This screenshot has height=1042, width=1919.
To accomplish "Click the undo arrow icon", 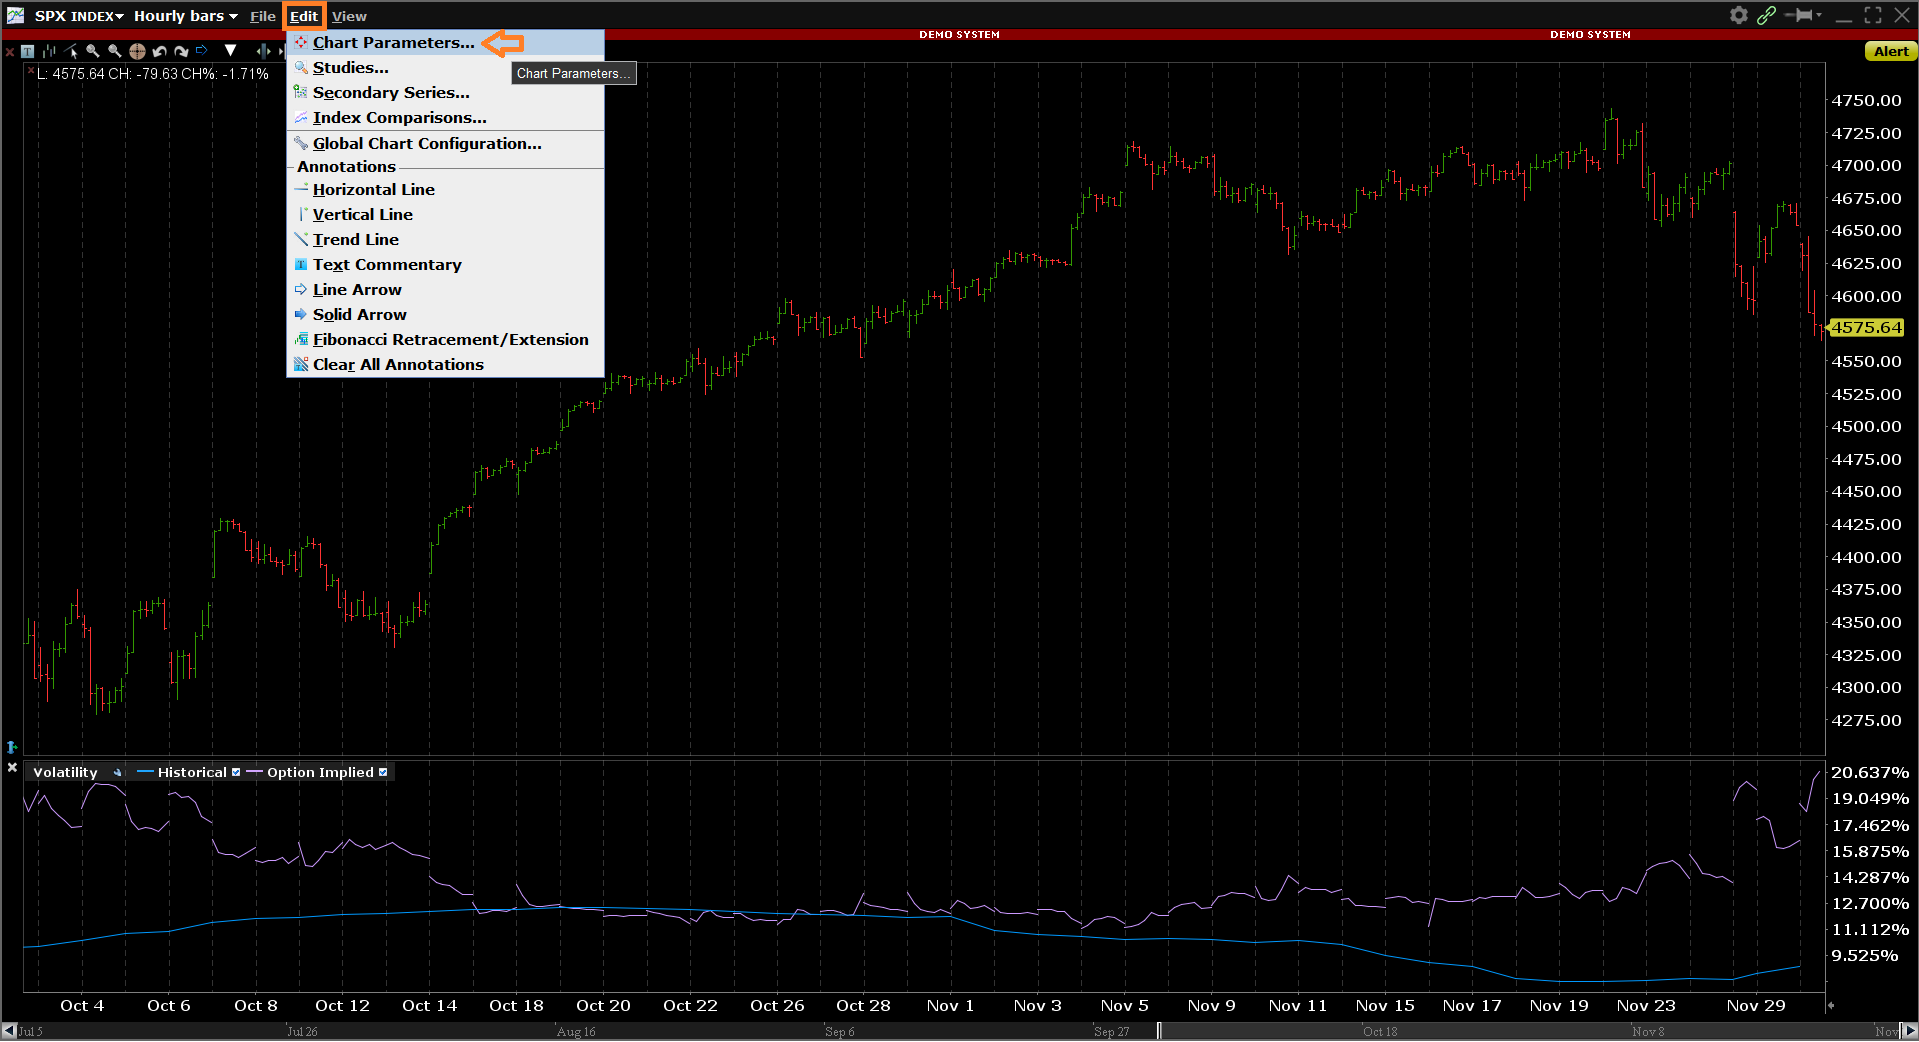I will (x=159, y=51).
